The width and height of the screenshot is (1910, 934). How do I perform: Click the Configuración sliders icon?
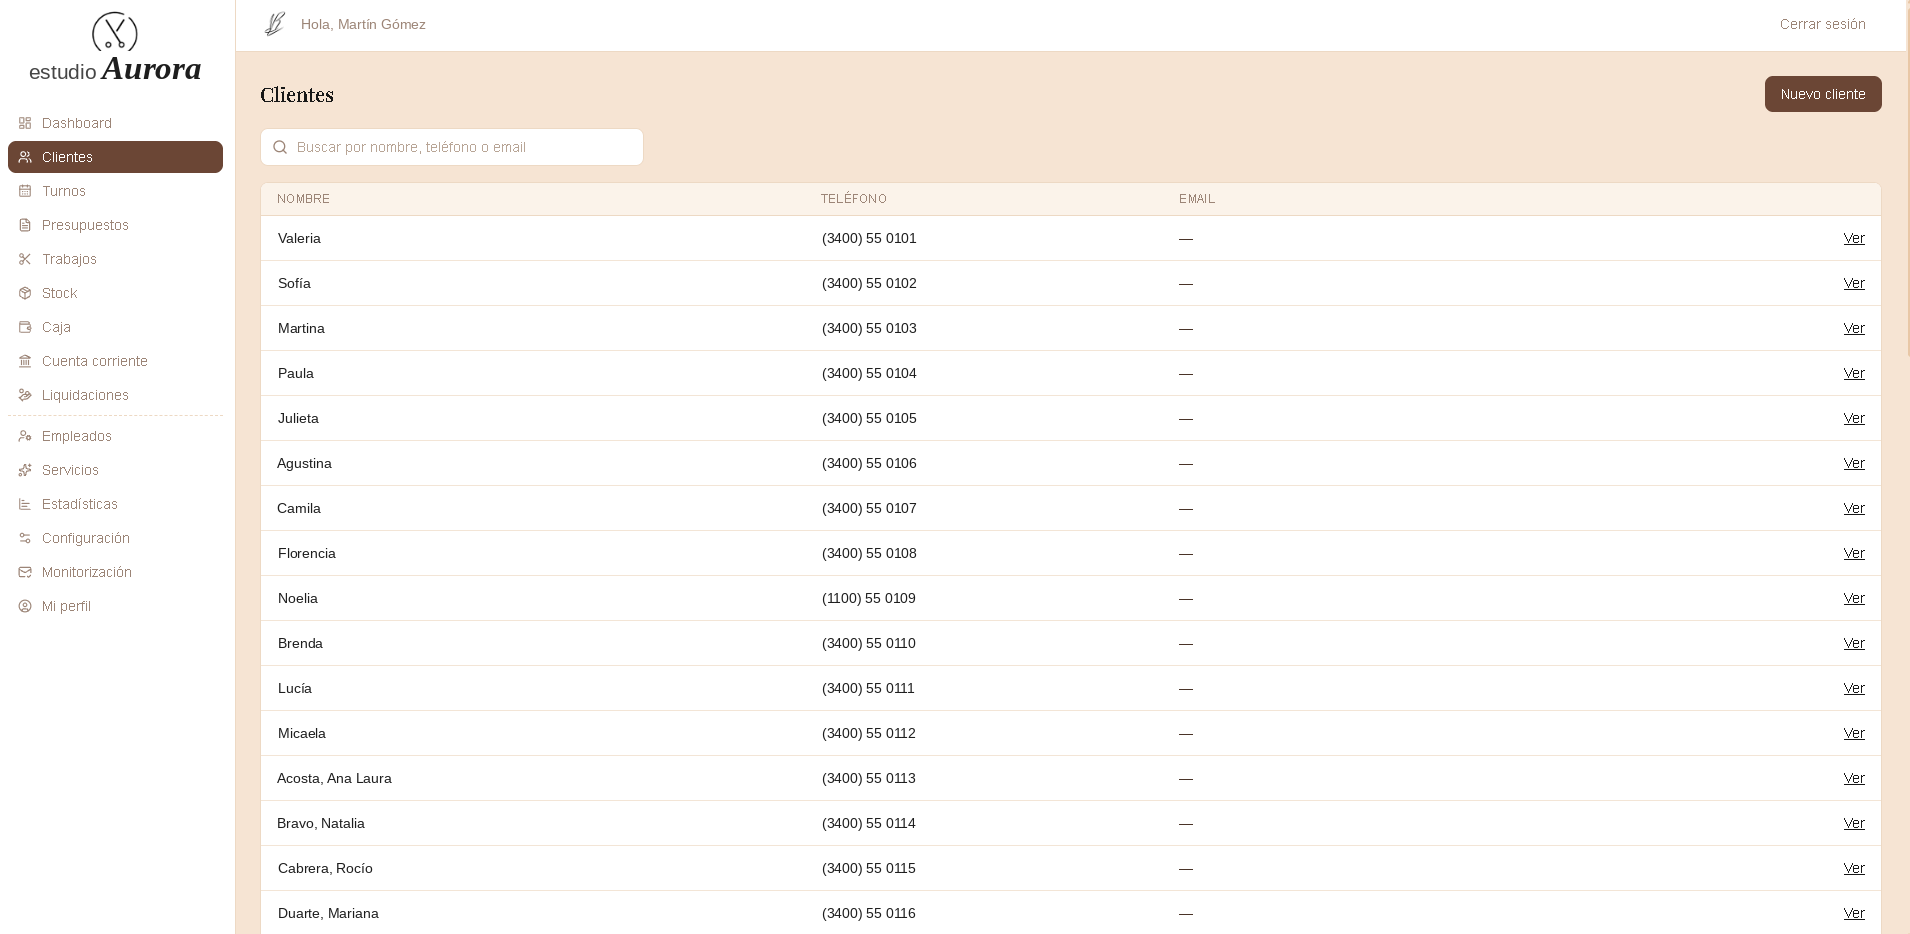pos(25,538)
